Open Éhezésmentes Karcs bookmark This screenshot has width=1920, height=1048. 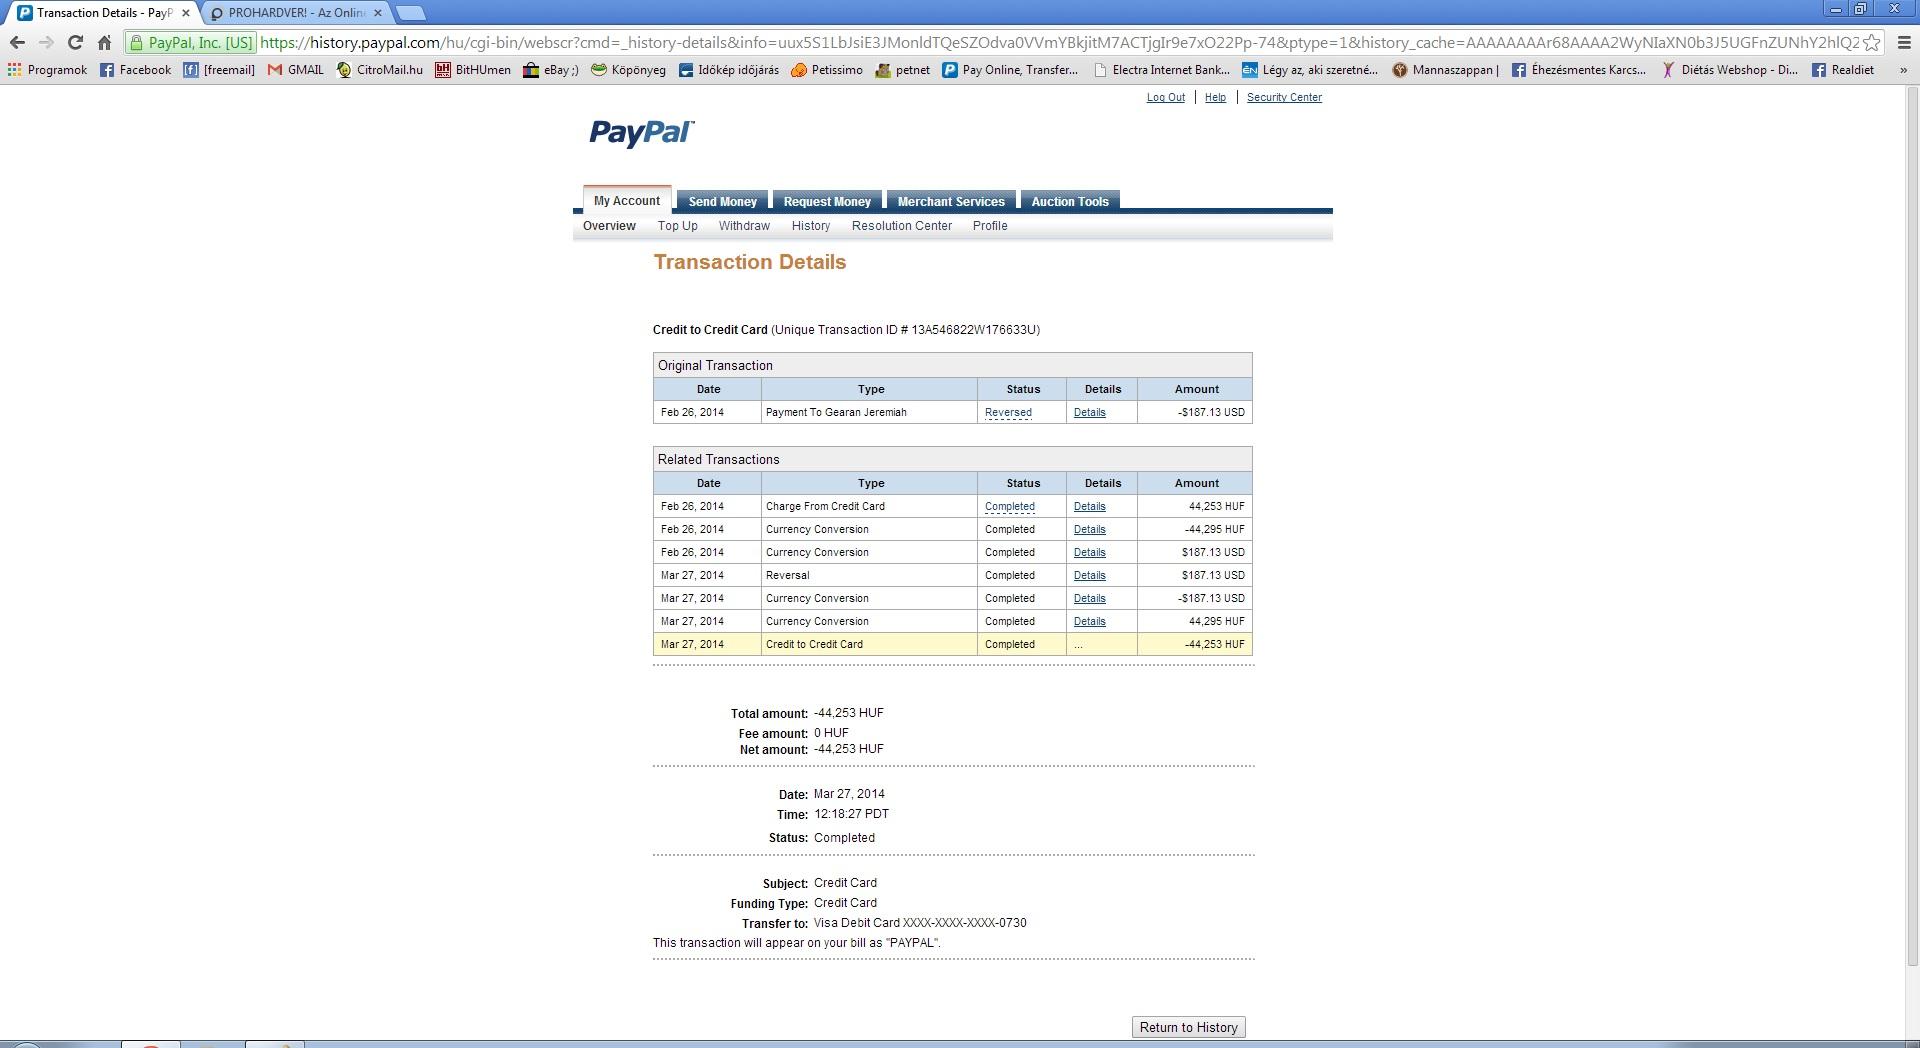coord(1578,70)
